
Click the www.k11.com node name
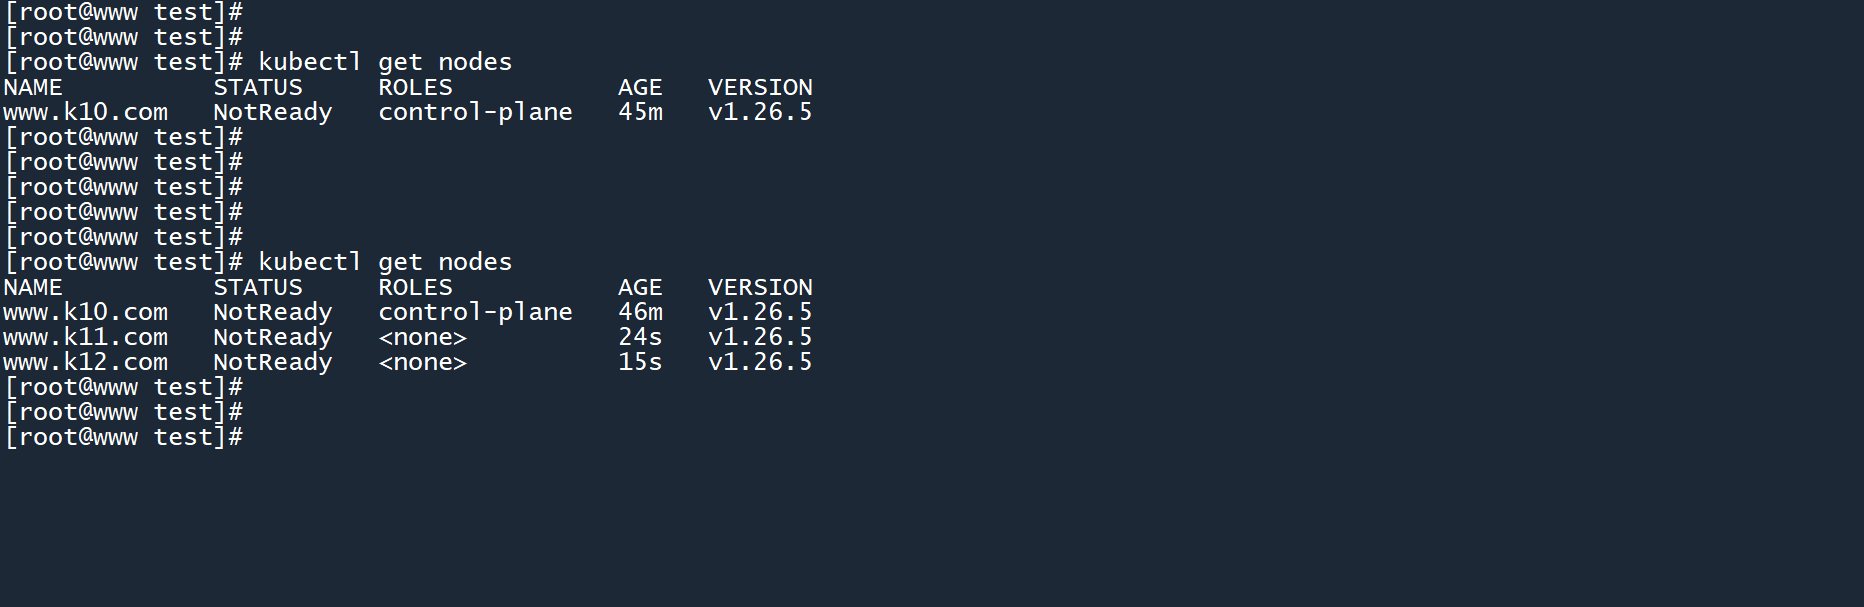(85, 338)
